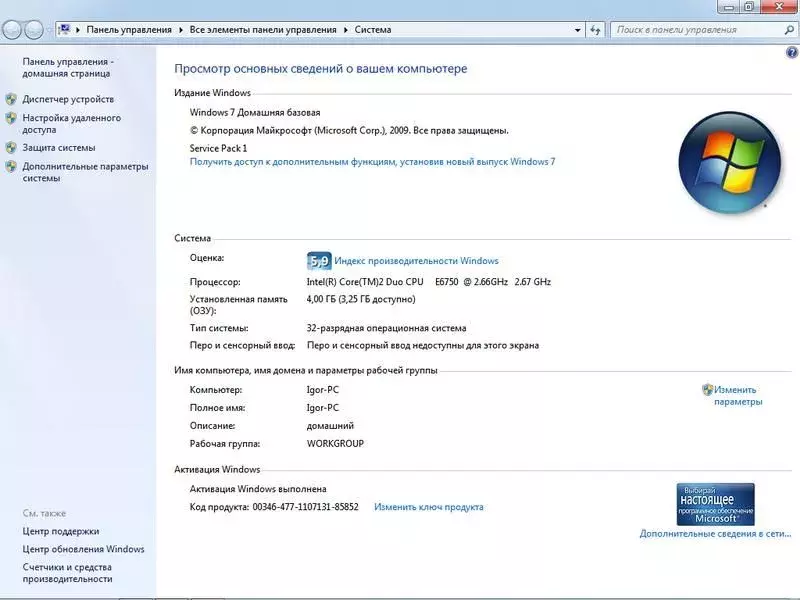Click the Back navigation arrow button

pos(12,30)
